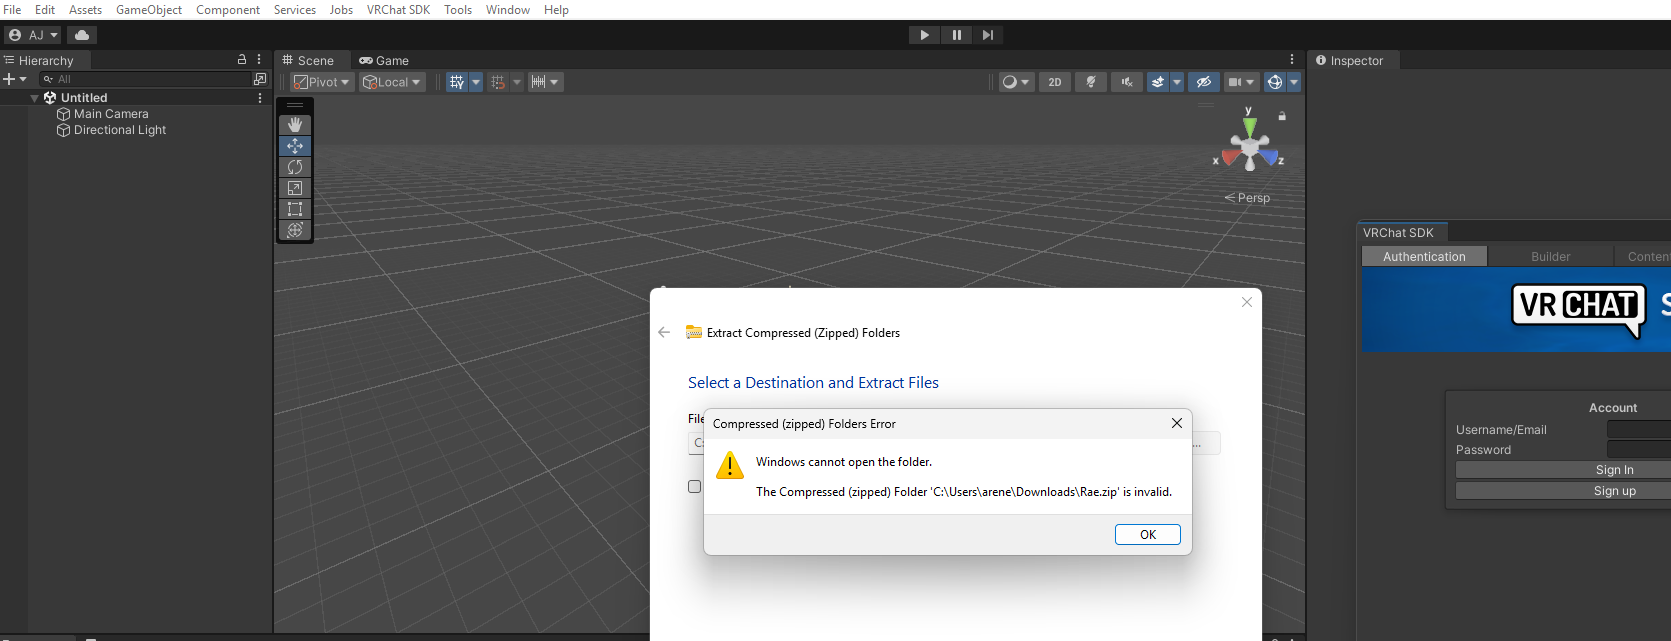
Task: Open the Pivot/Center handle position dropdown
Action: tap(322, 82)
